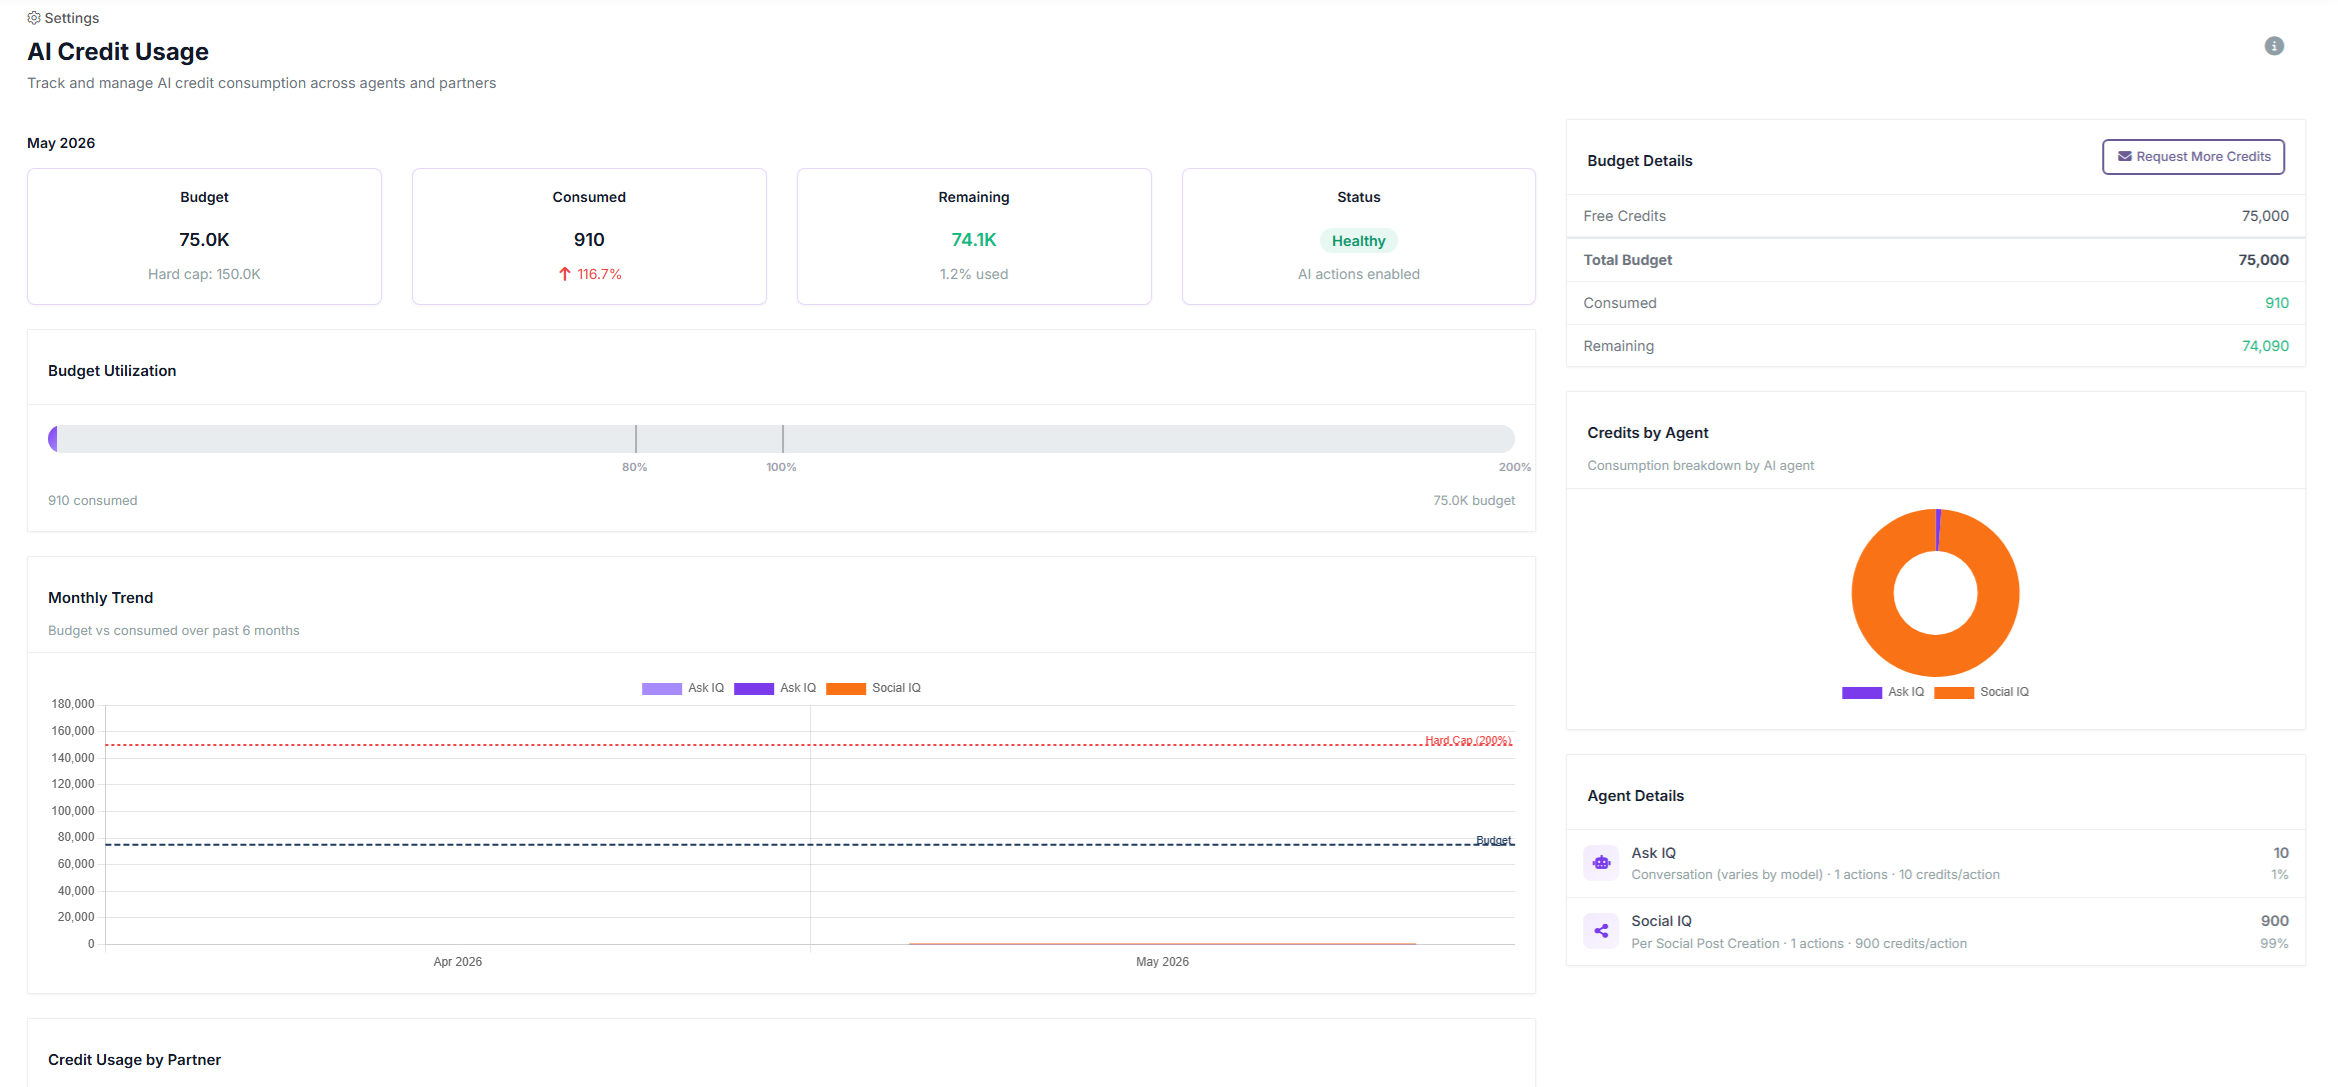Click the Settings gear icon

pos(34,18)
